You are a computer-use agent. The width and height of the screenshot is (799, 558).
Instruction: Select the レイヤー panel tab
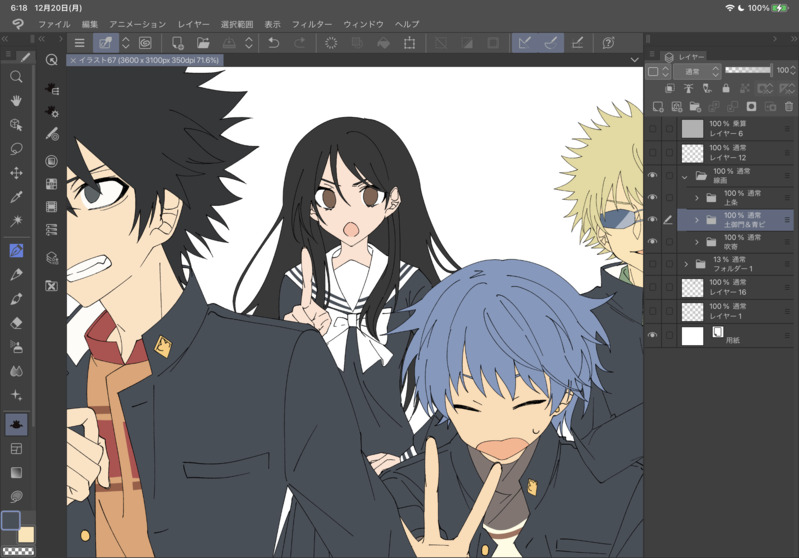[x=685, y=57]
